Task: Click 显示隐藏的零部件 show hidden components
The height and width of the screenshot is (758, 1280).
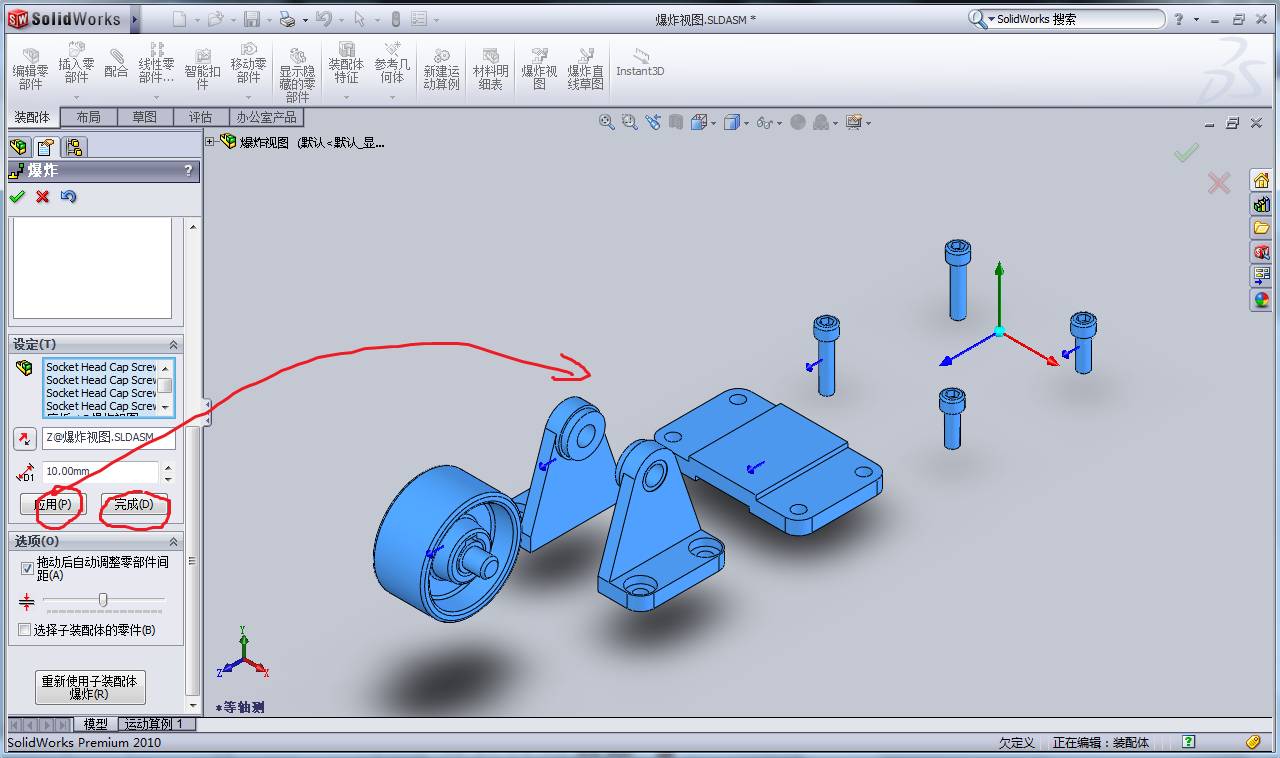Action: (x=297, y=73)
